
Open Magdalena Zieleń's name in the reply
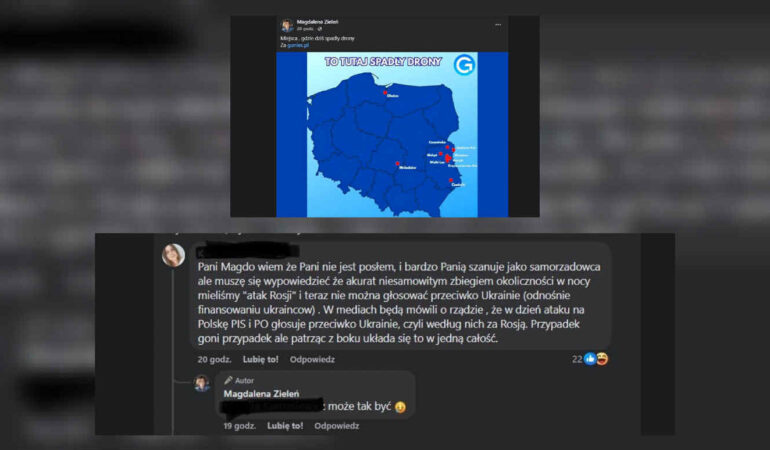coord(261,394)
